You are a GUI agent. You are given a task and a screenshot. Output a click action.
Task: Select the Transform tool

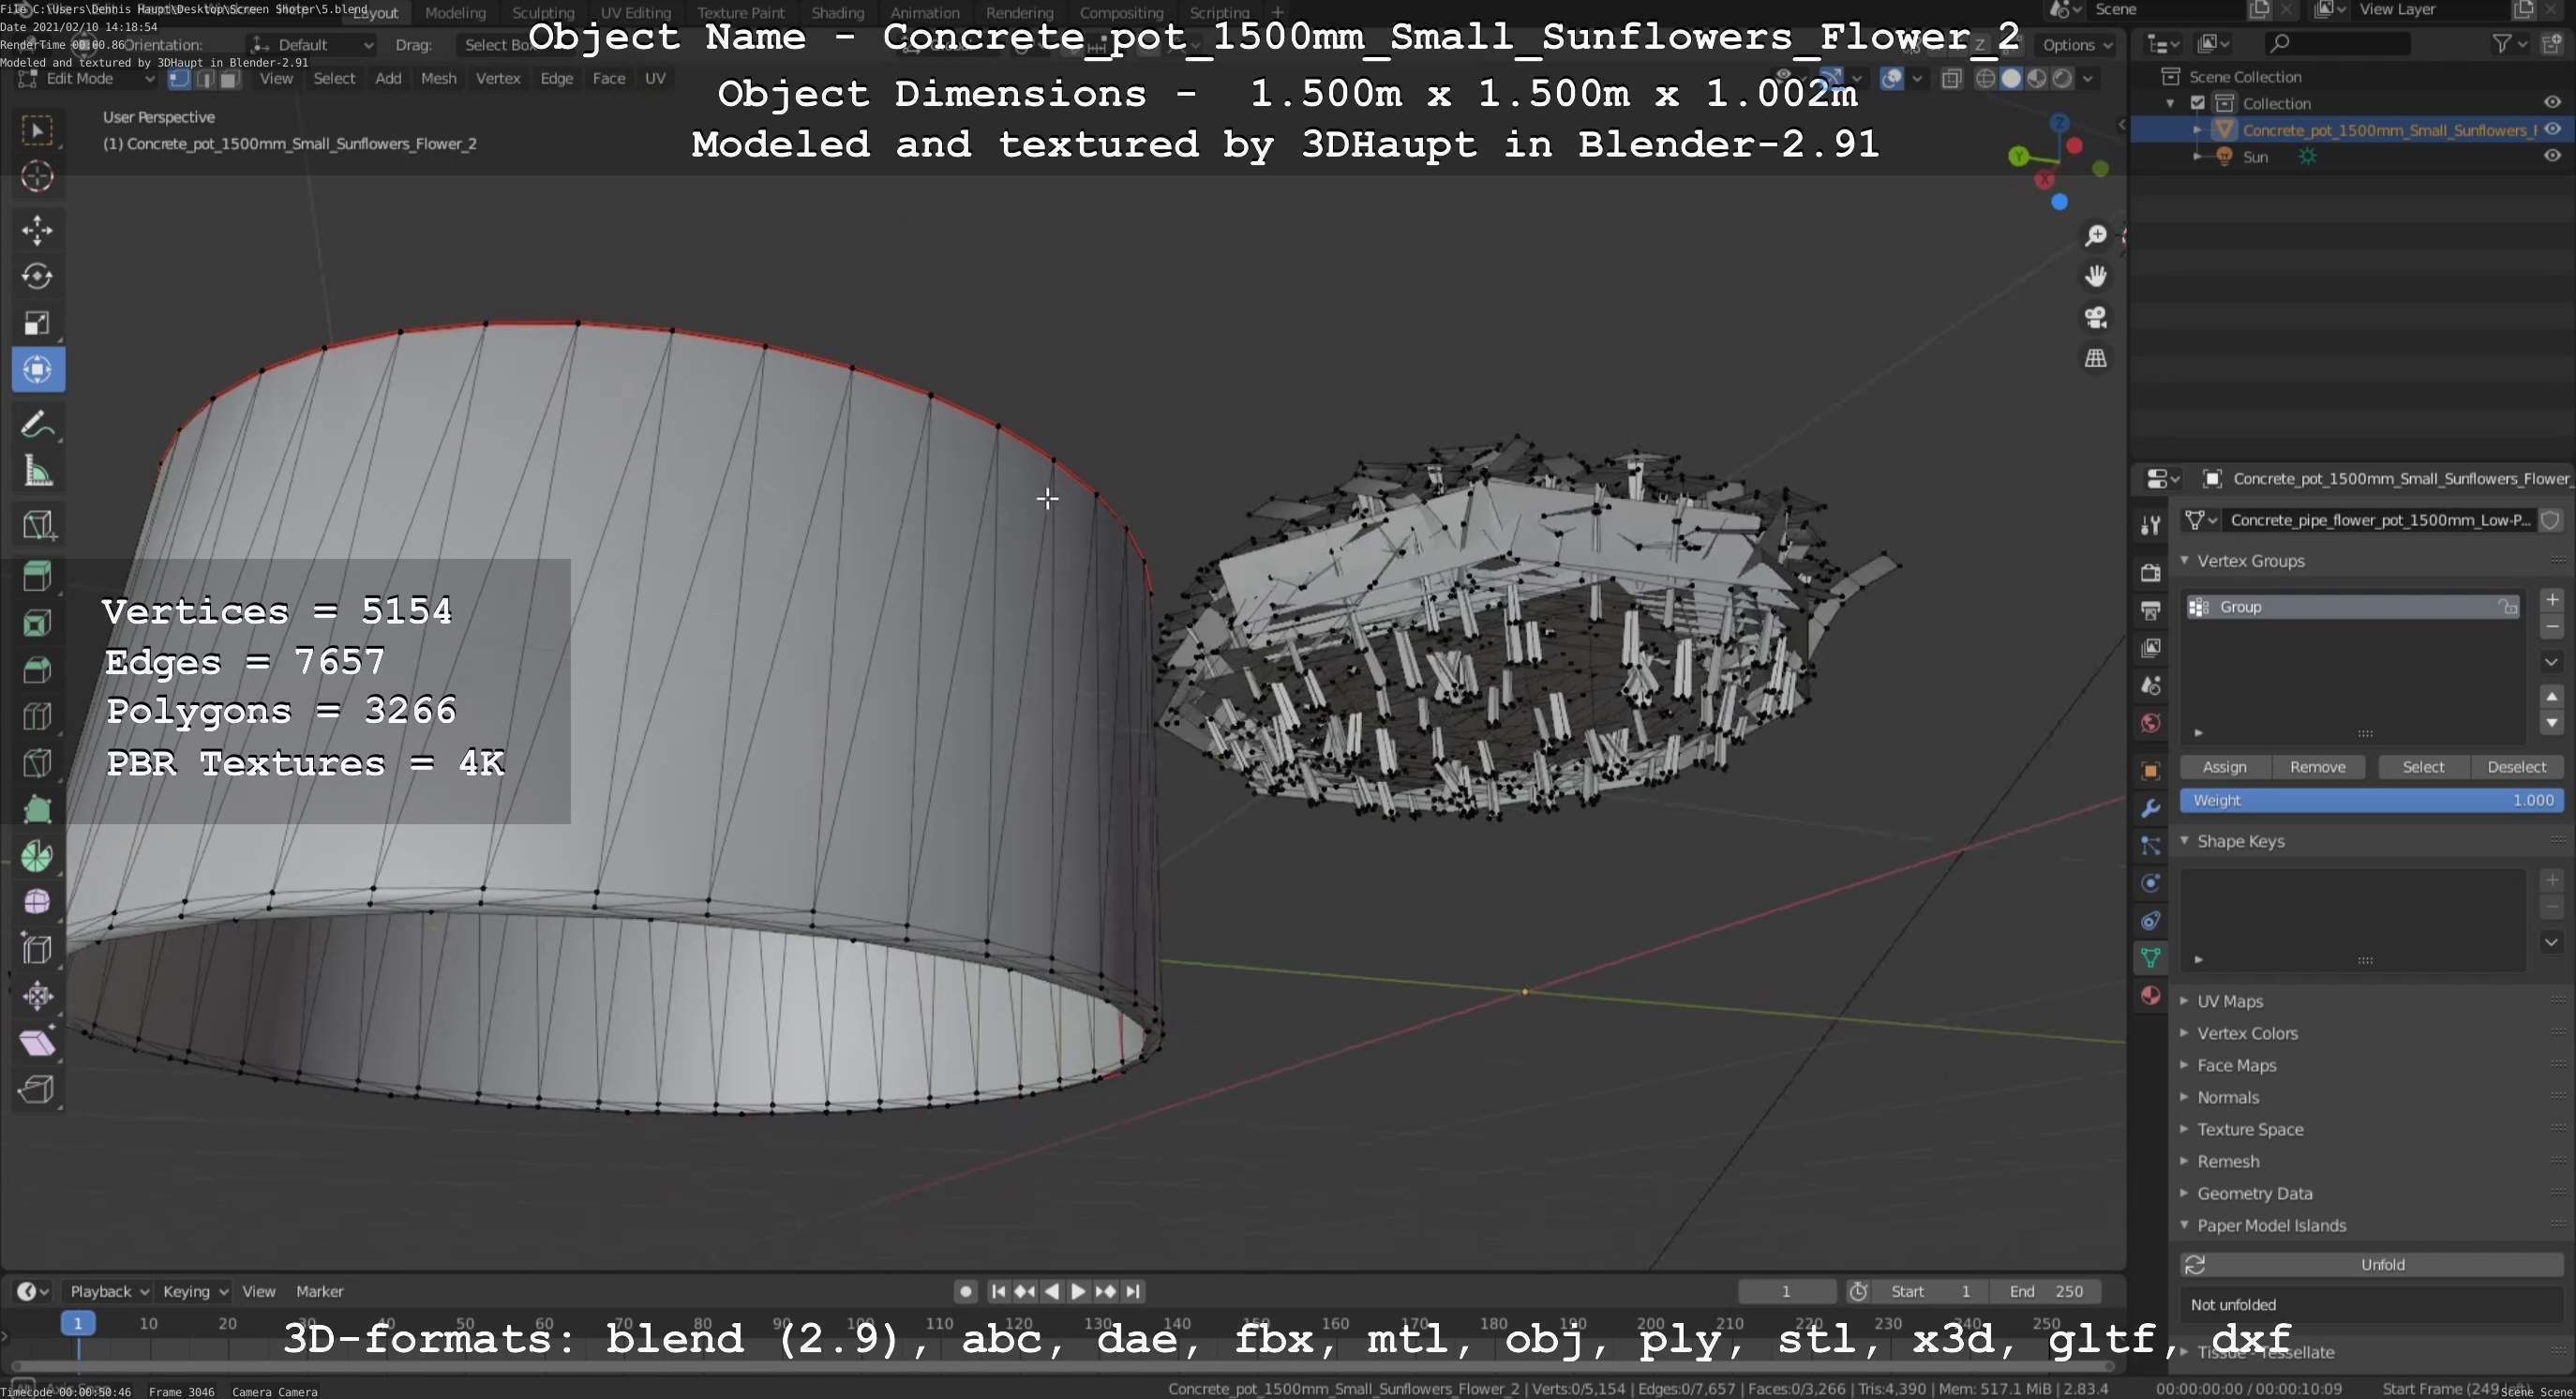tap(37, 370)
